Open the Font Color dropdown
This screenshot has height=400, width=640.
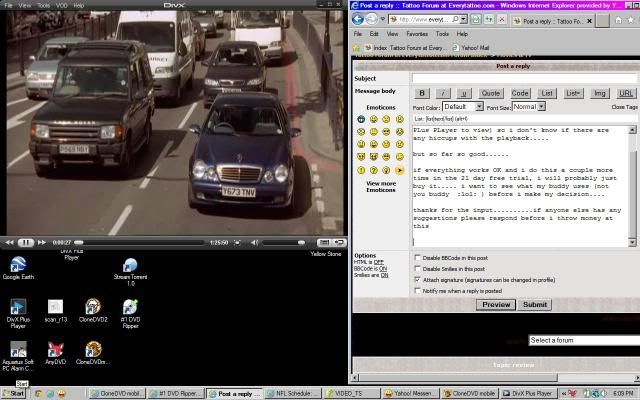click(463, 107)
